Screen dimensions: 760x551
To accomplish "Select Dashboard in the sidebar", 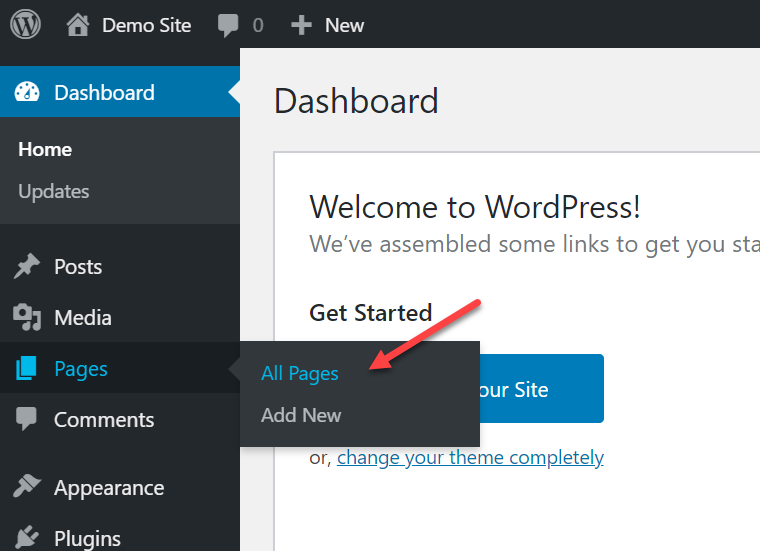I will click(x=120, y=92).
